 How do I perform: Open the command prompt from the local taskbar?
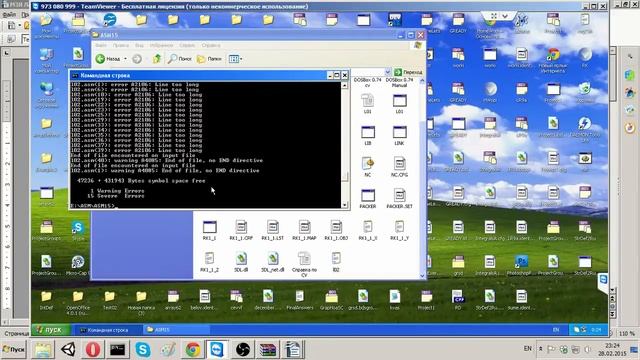pyautogui.click(x=118, y=349)
